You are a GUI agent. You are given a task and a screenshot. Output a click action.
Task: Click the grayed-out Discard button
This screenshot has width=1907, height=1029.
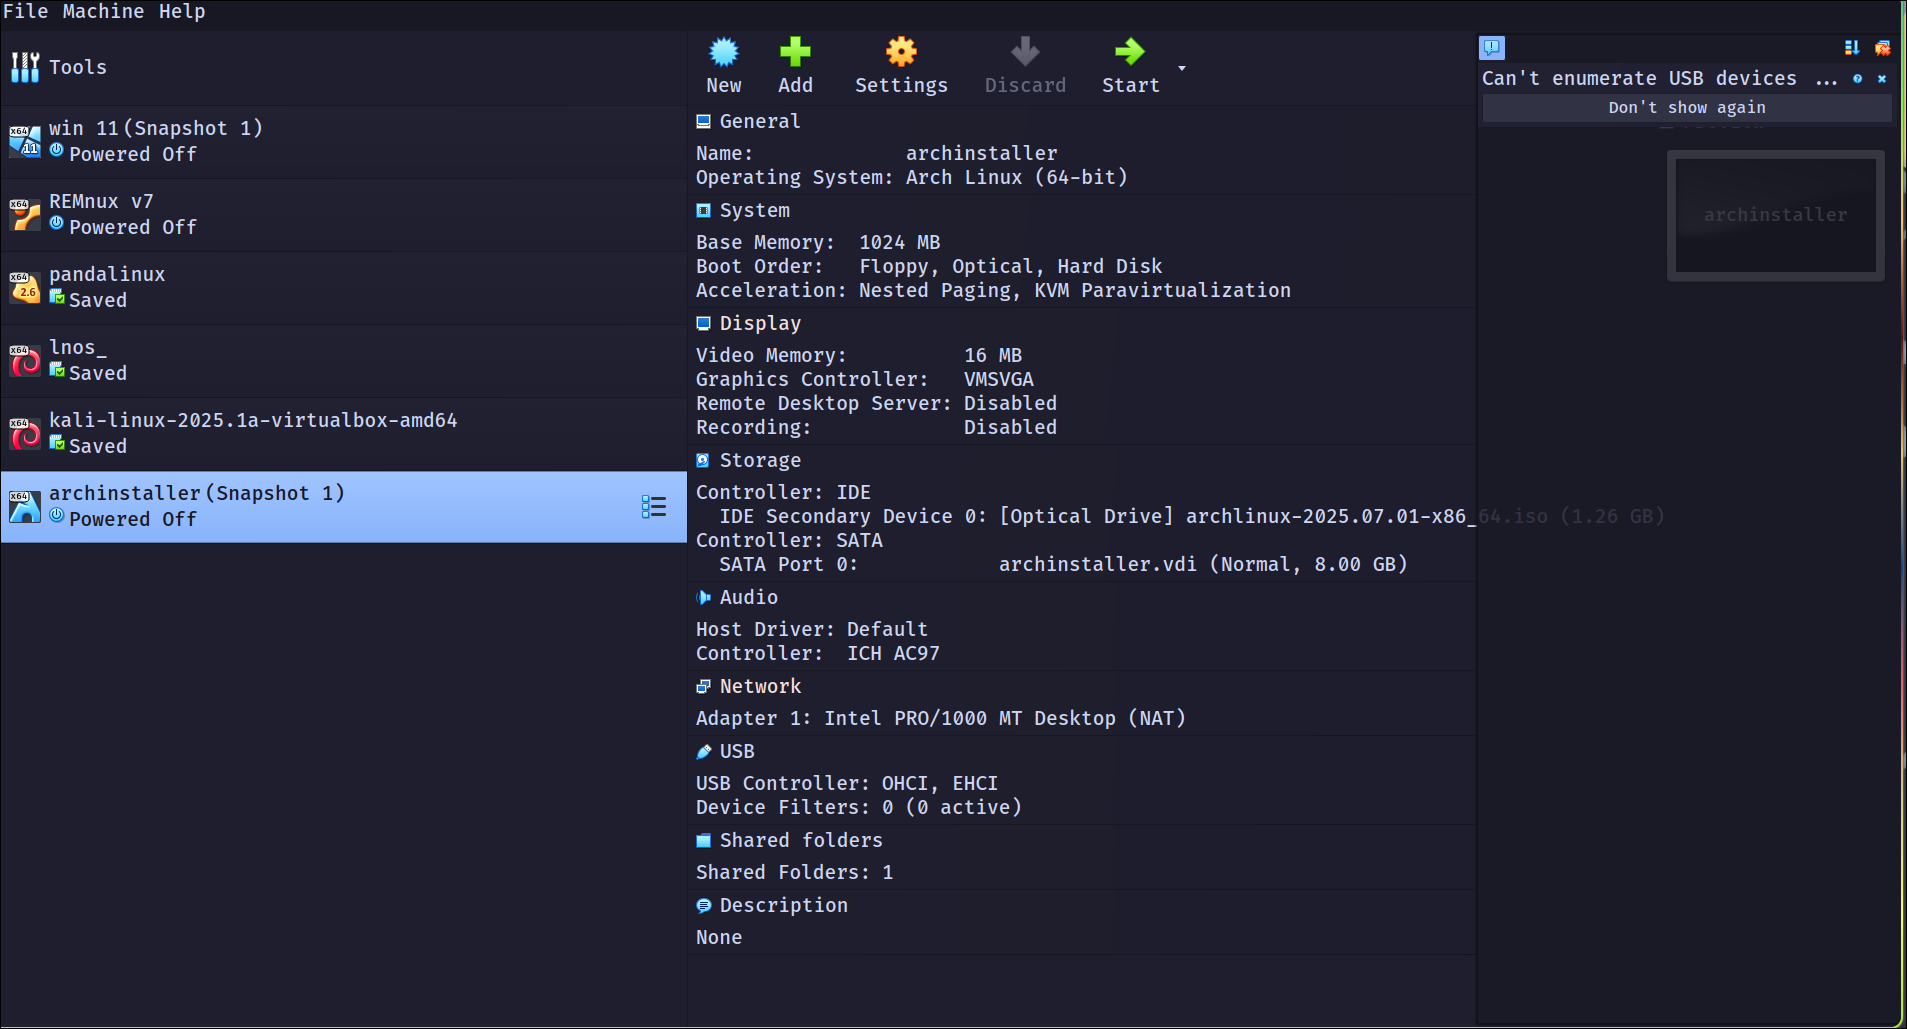[x=1025, y=66]
